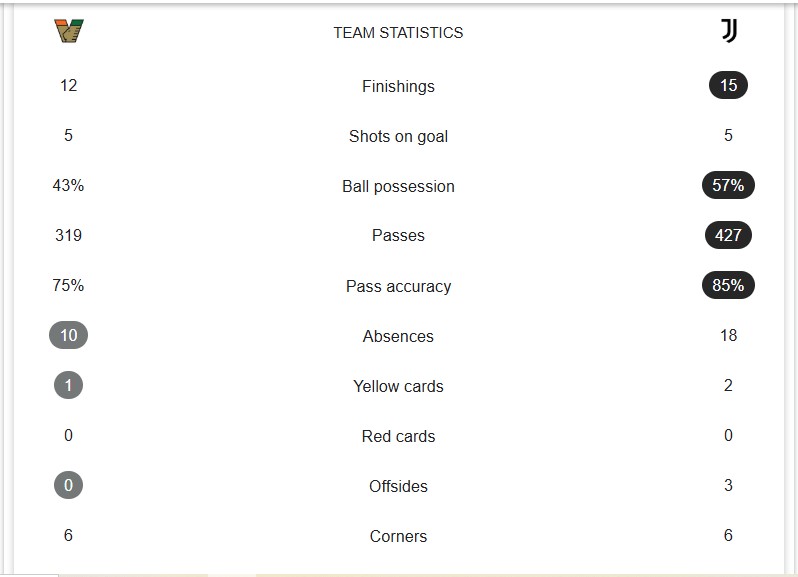Select the highlighted 15 finishings badge

pyautogui.click(x=728, y=85)
